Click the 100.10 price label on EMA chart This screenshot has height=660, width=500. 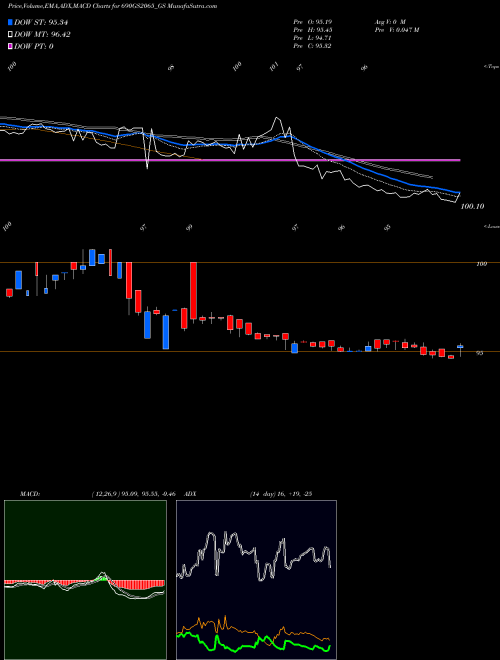473,206
